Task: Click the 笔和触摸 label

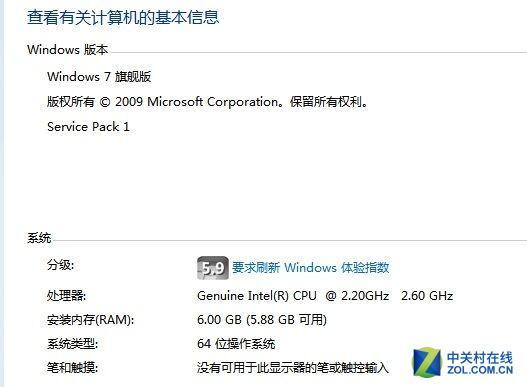Action: coord(73,367)
